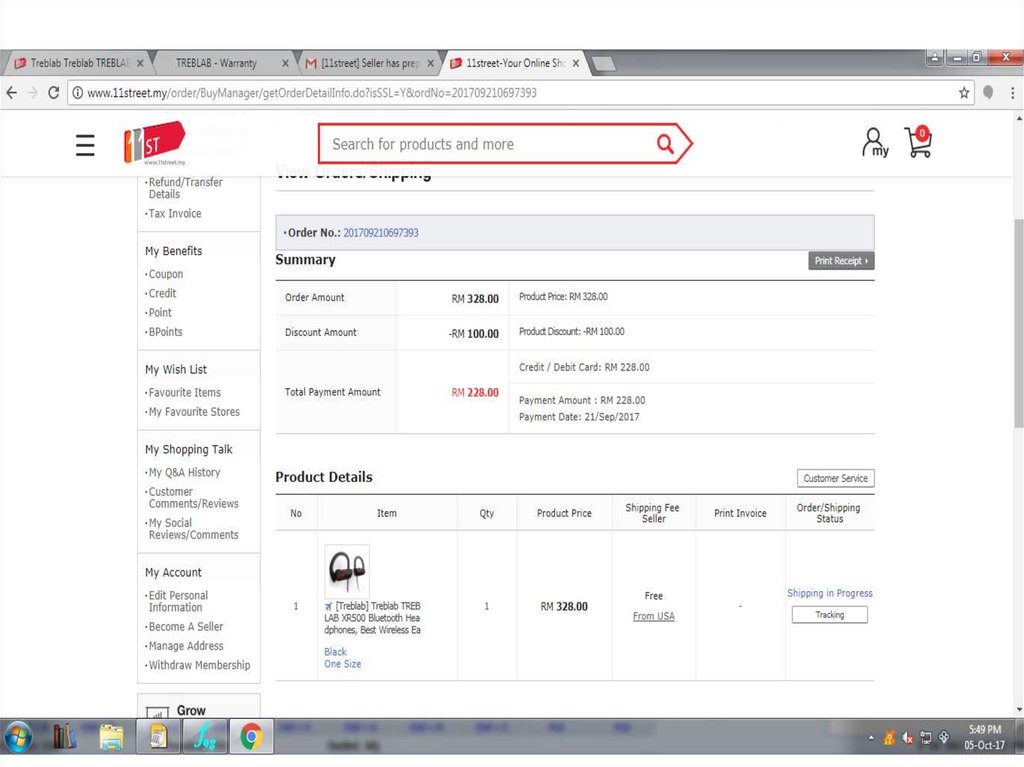Image resolution: width=1024 pixels, height=767 pixels.
Task: Reload the page in browser
Action: point(55,93)
